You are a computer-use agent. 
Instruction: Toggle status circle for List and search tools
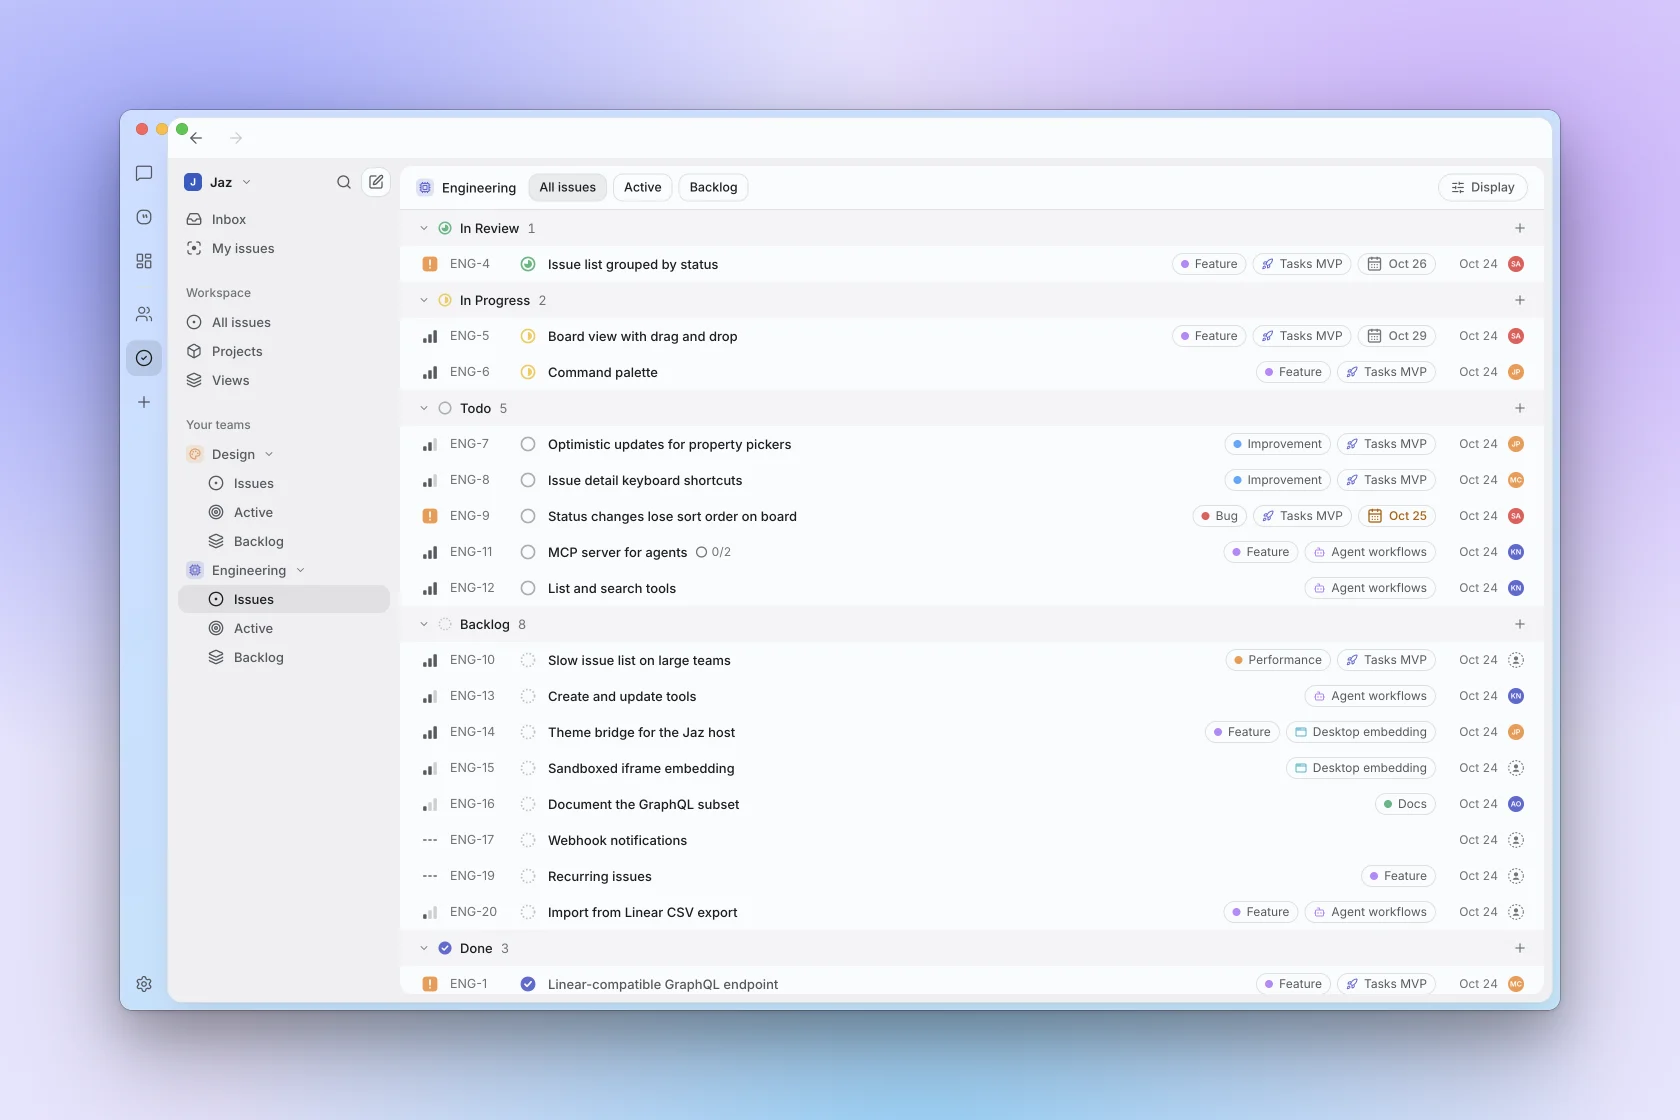point(528,588)
